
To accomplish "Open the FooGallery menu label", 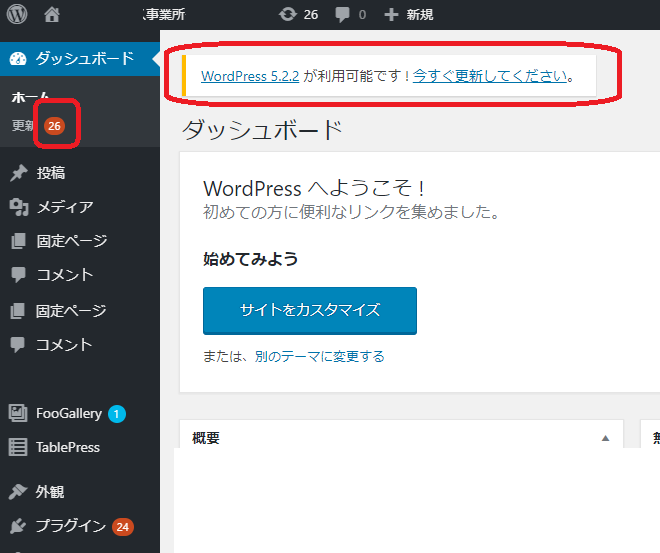I will tap(69, 414).
